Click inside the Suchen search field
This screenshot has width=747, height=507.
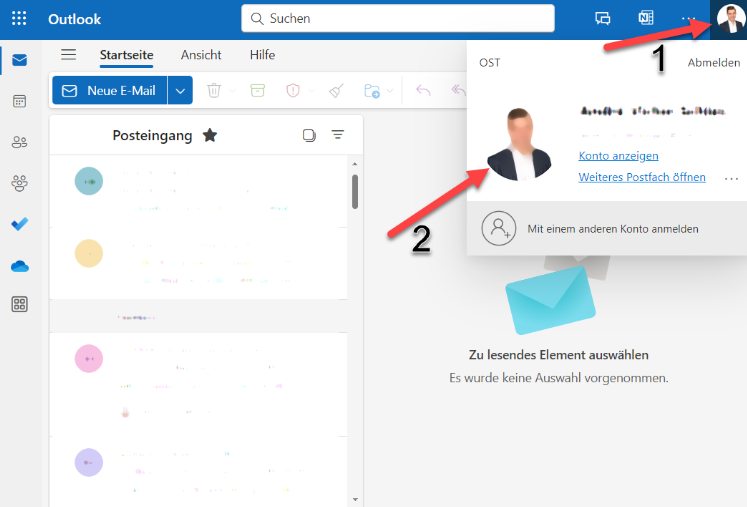click(x=400, y=18)
